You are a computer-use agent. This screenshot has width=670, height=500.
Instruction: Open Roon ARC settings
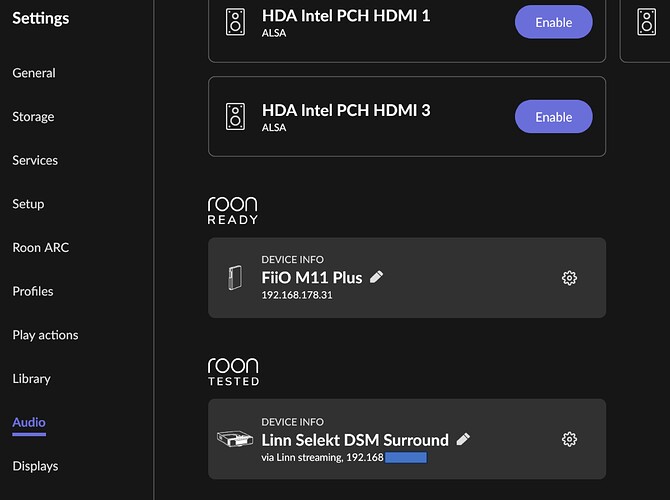tap(41, 247)
